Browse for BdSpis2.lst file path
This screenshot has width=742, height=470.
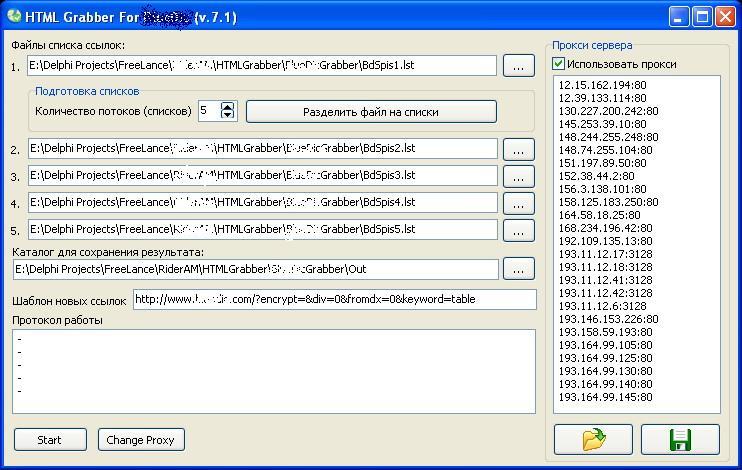518,149
